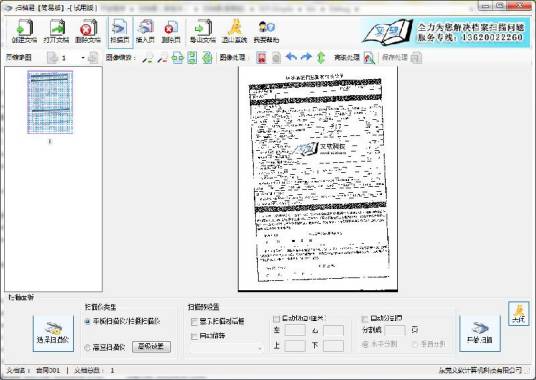Select the page 1 thumbnail in left panel

pos(50,102)
